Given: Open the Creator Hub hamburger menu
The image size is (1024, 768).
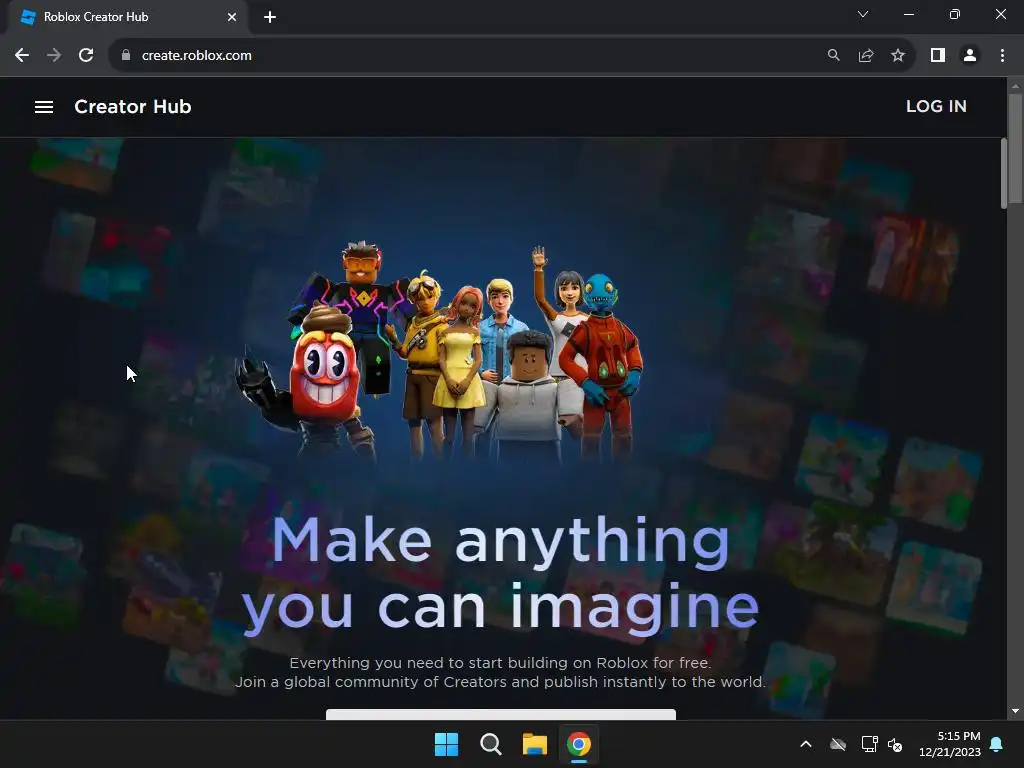Looking at the screenshot, I should tap(44, 106).
